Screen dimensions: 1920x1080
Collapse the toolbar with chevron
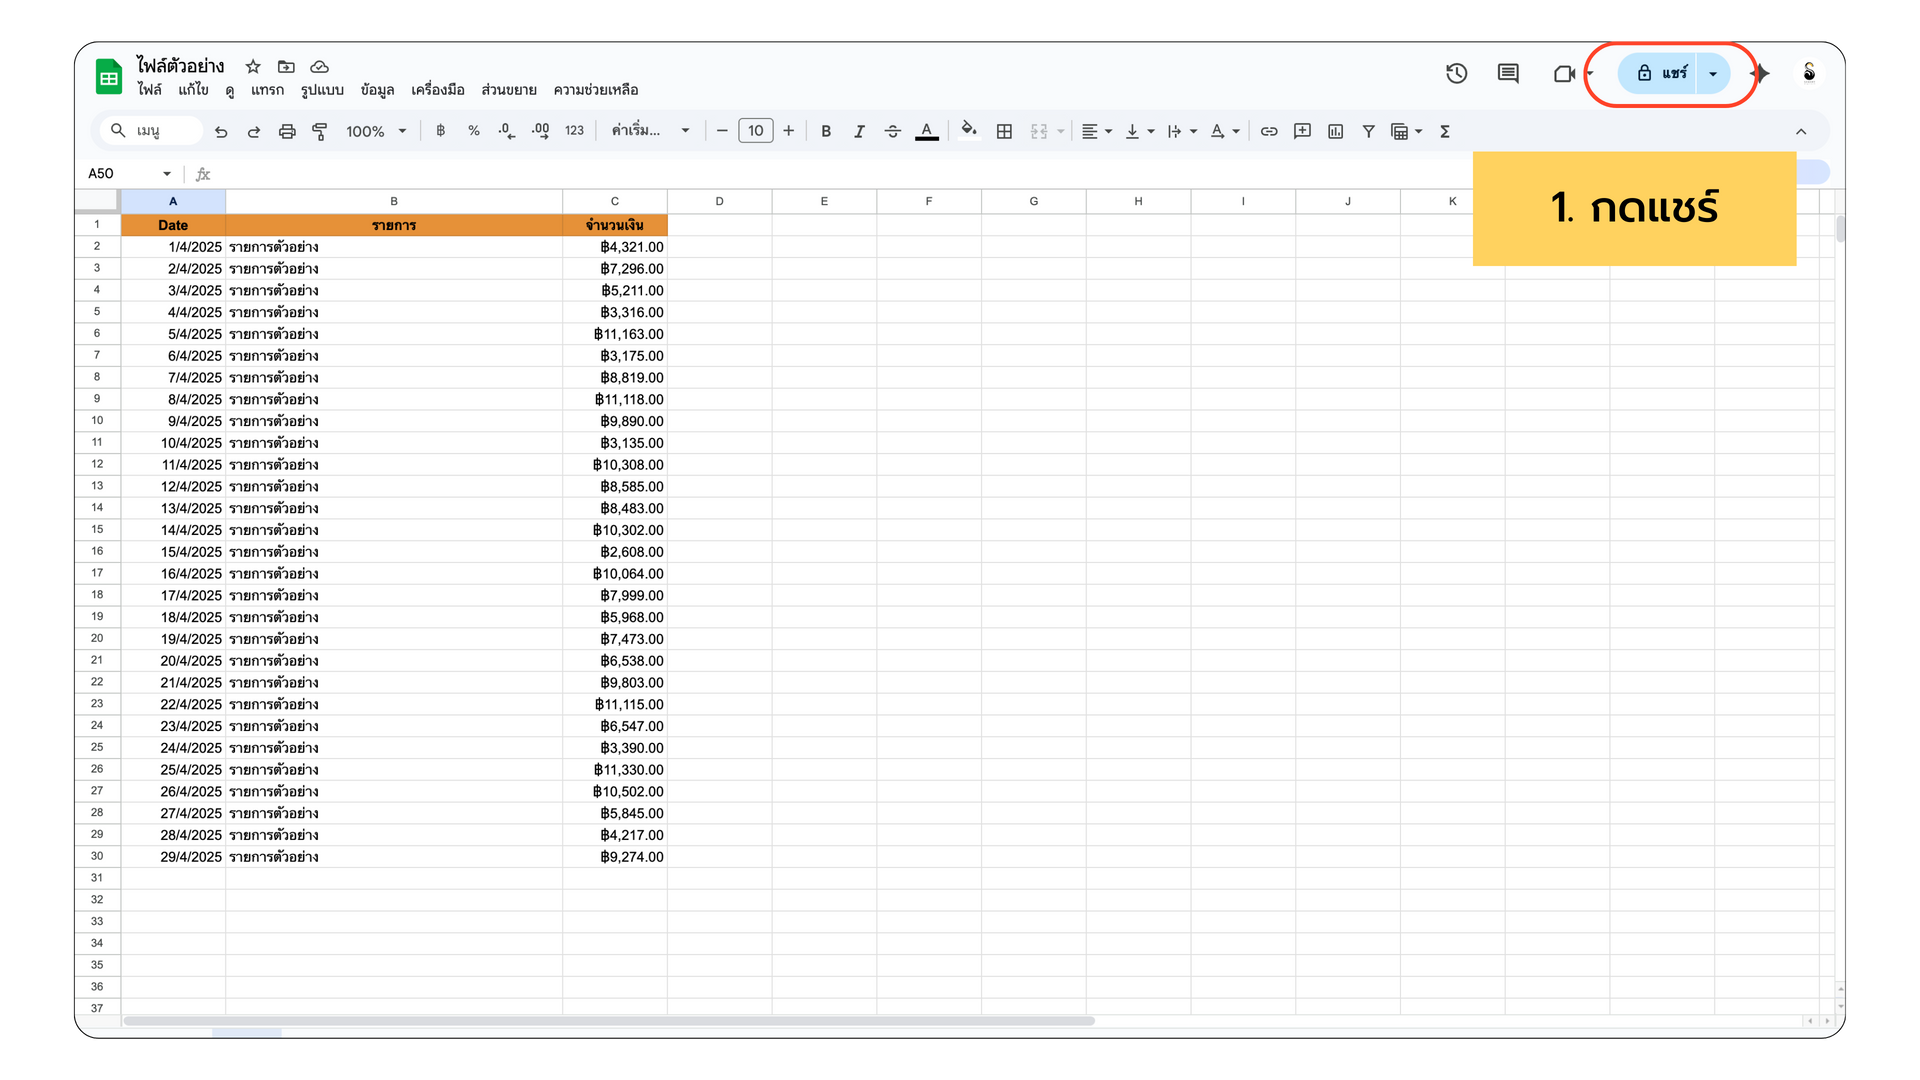pyautogui.click(x=1801, y=132)
